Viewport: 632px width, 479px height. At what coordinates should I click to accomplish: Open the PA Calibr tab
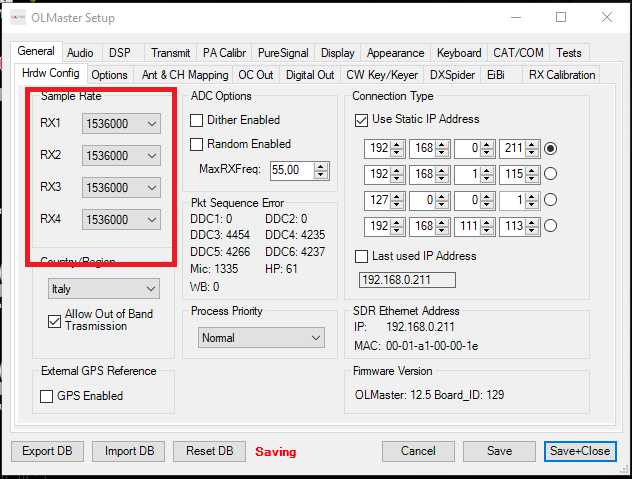(x=224, y=53)
